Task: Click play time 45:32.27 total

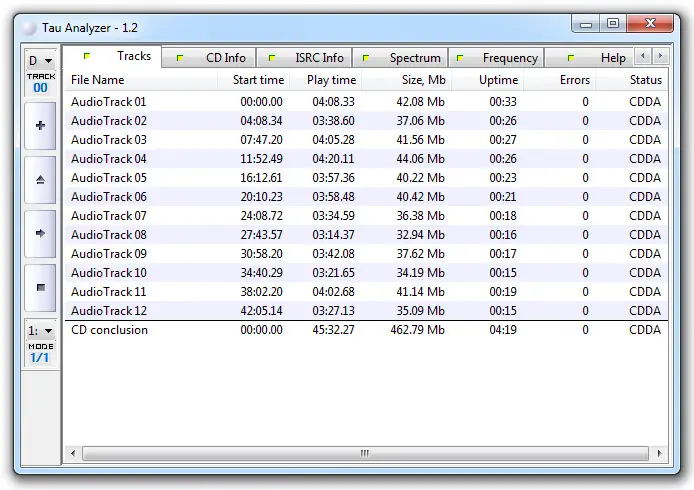Action: 333,330
